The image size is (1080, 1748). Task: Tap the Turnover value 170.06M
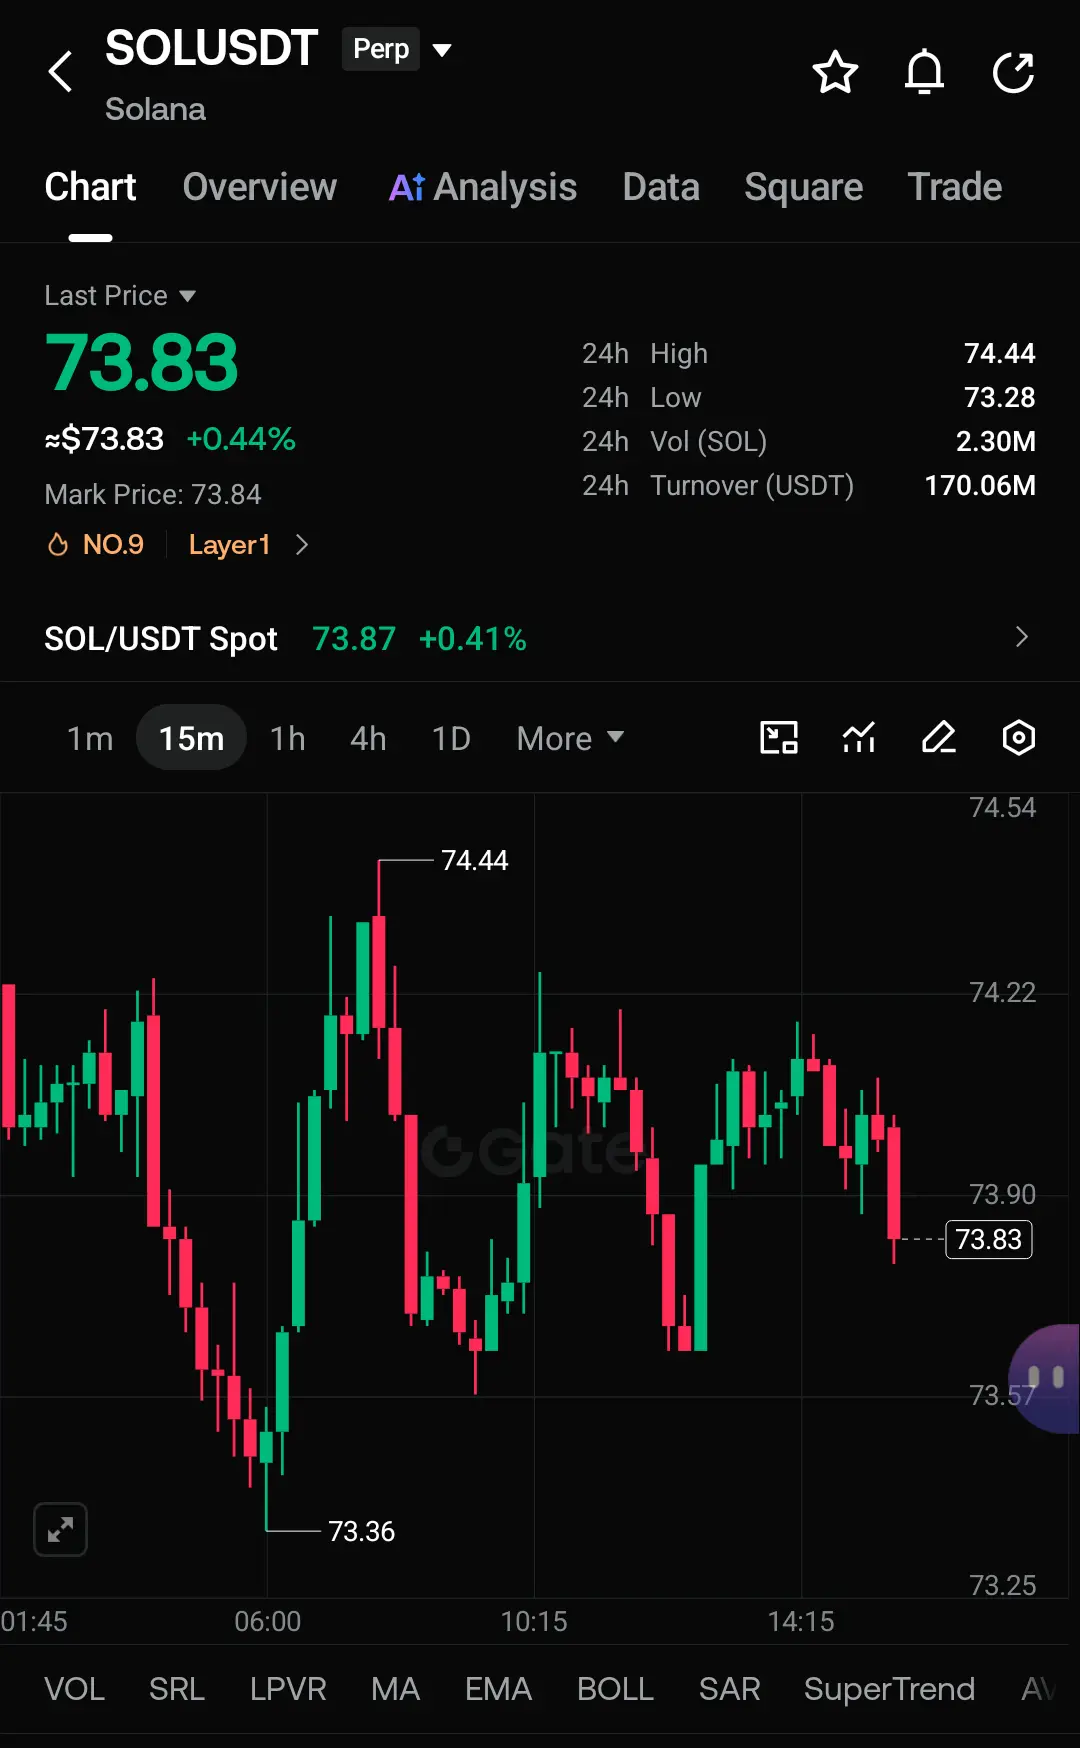tap(981, 486)
